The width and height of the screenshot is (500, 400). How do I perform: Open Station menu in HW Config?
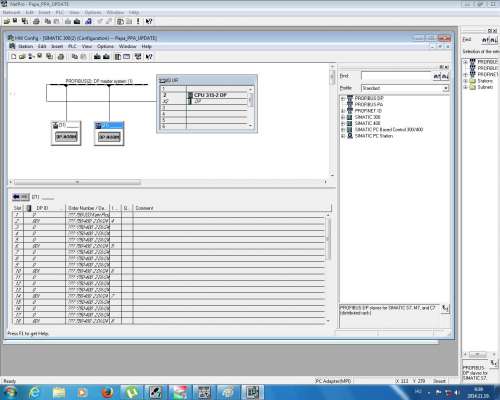tap(25, 46)
